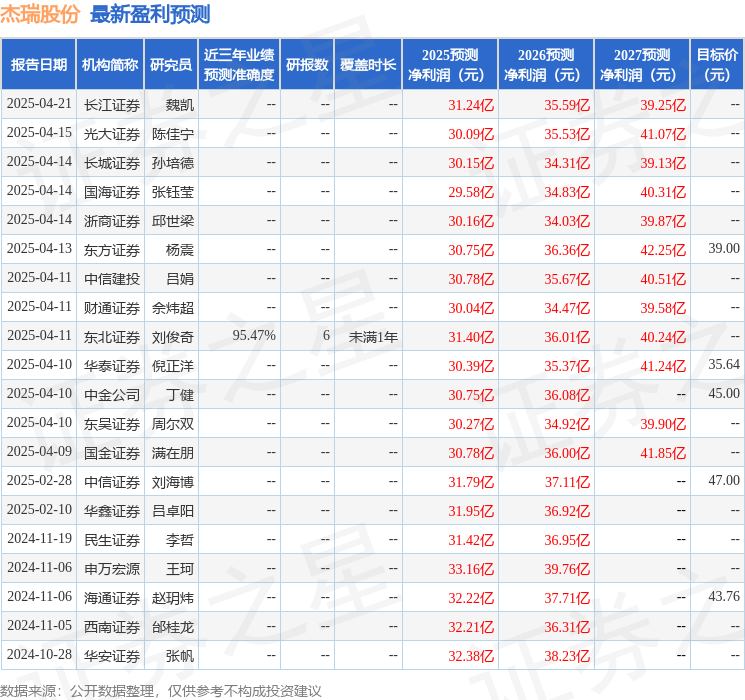This screenshot has width=745, height=700.
Task: Click the 国海证券 institution cell
Action: [x=112, y=192]
